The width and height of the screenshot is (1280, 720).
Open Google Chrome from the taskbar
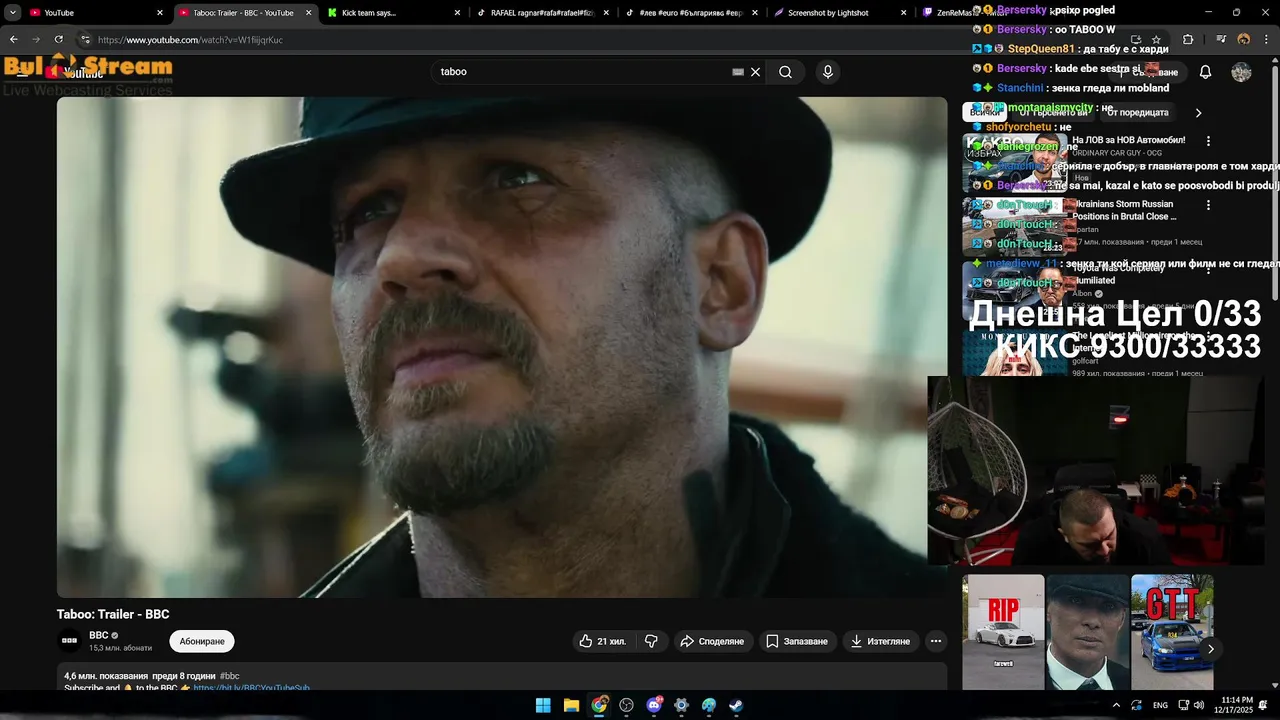(599, 705)
